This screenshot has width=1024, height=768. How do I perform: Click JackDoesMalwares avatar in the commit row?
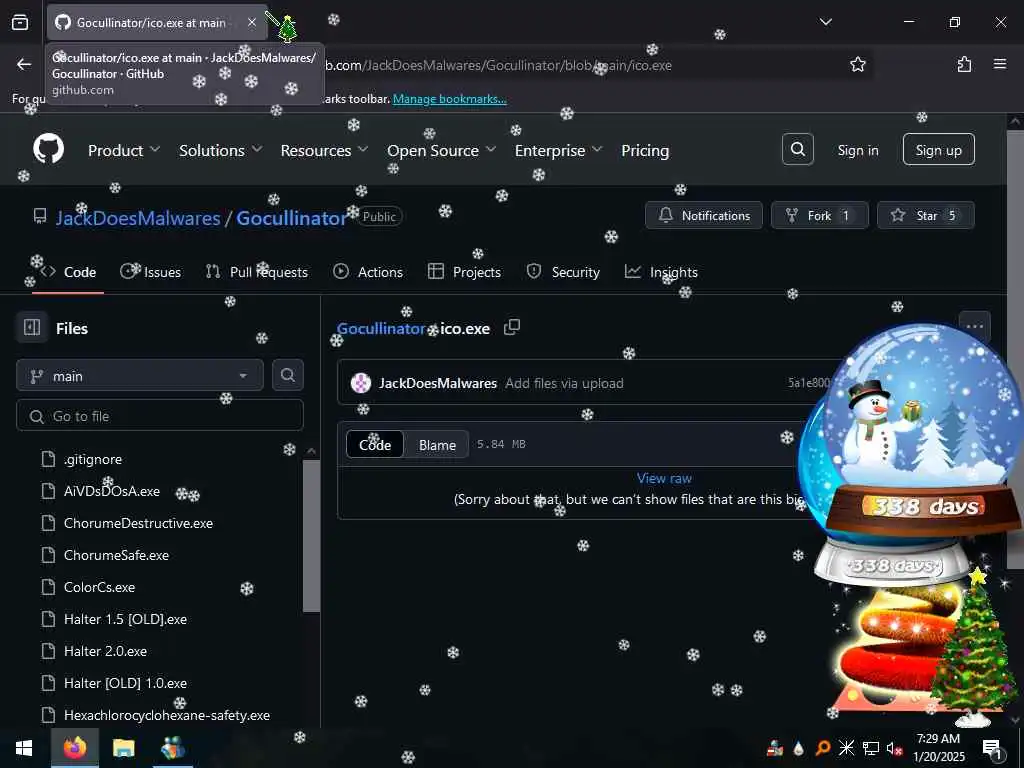[360, 383]
